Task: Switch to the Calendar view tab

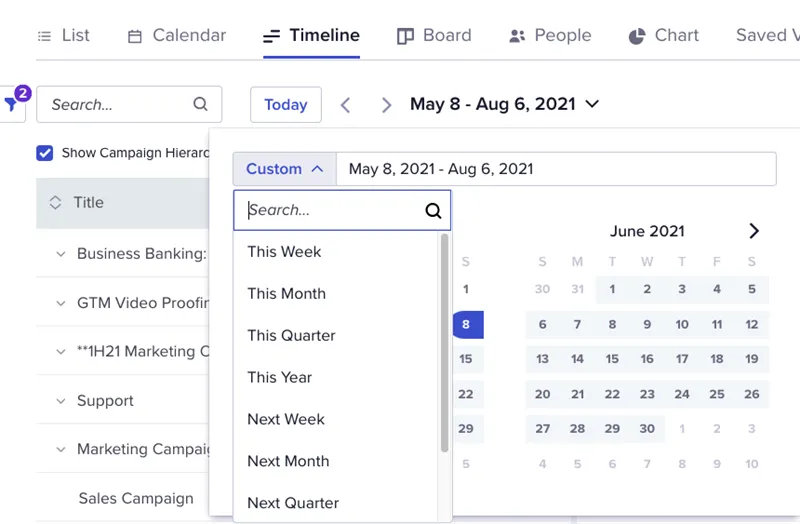Action: tap(177, 35)
